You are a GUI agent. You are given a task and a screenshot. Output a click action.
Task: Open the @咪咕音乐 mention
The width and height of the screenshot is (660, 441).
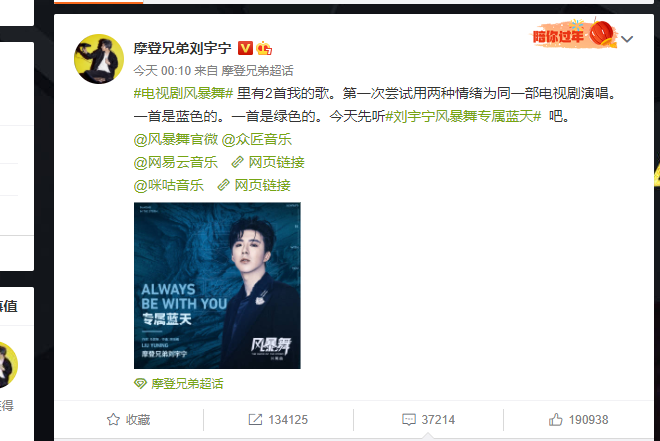168,185
